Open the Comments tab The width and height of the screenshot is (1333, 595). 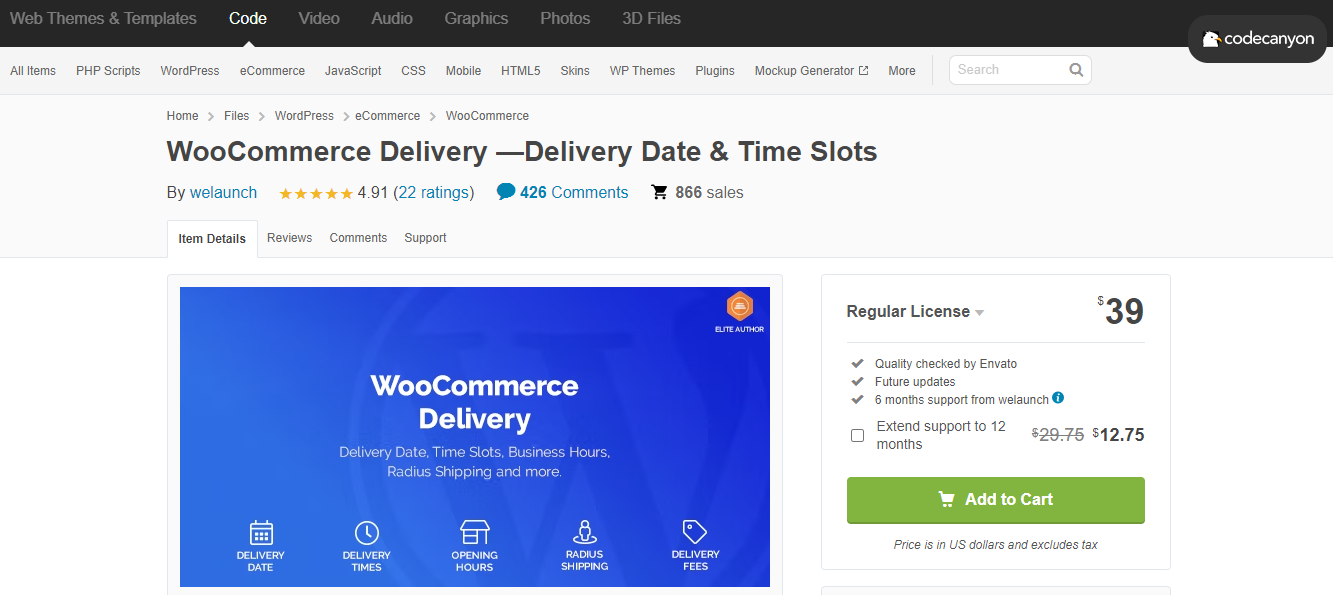tap(358, 238)
